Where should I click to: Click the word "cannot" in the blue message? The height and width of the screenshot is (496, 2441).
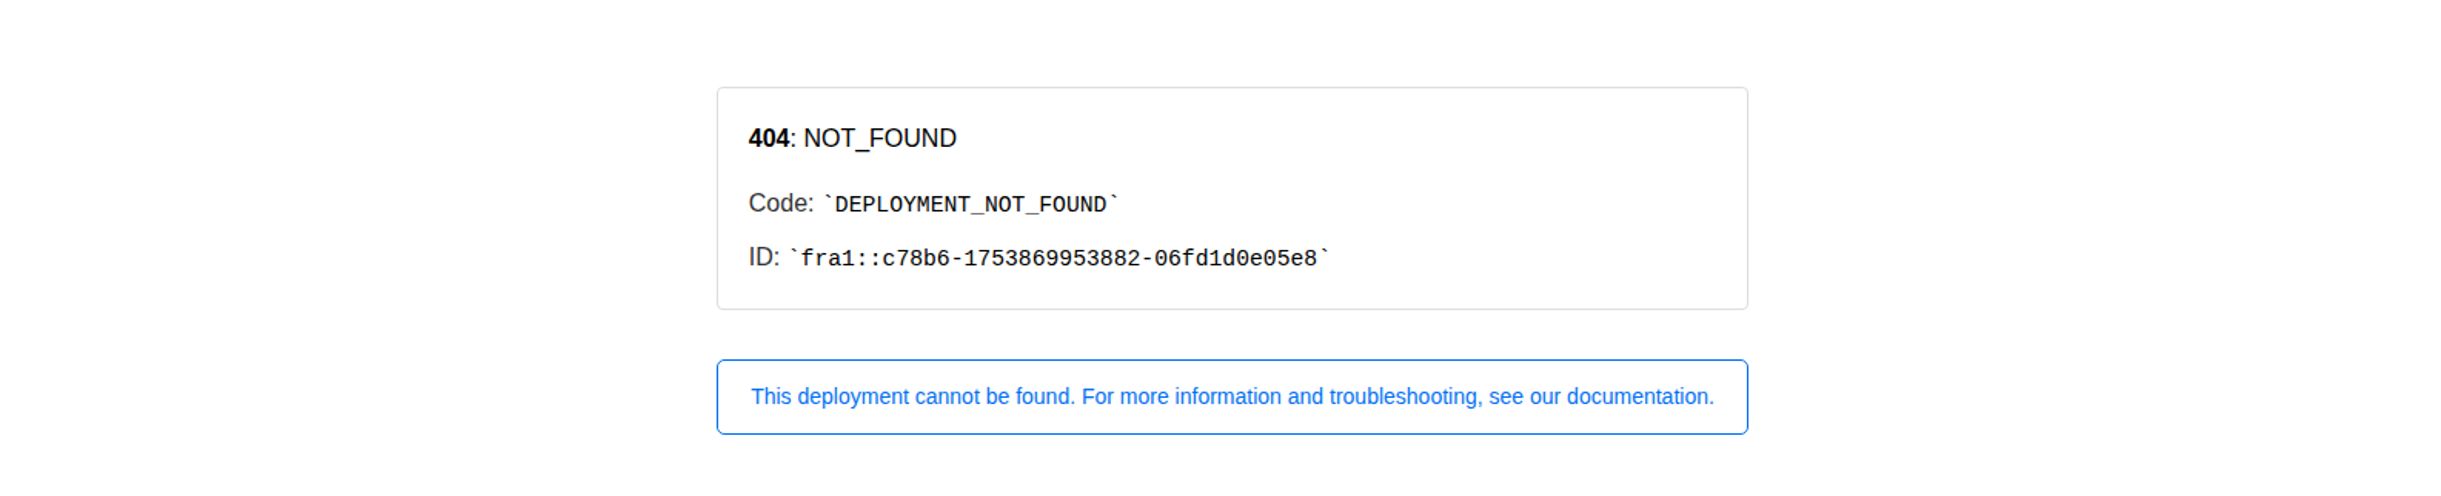947,397
